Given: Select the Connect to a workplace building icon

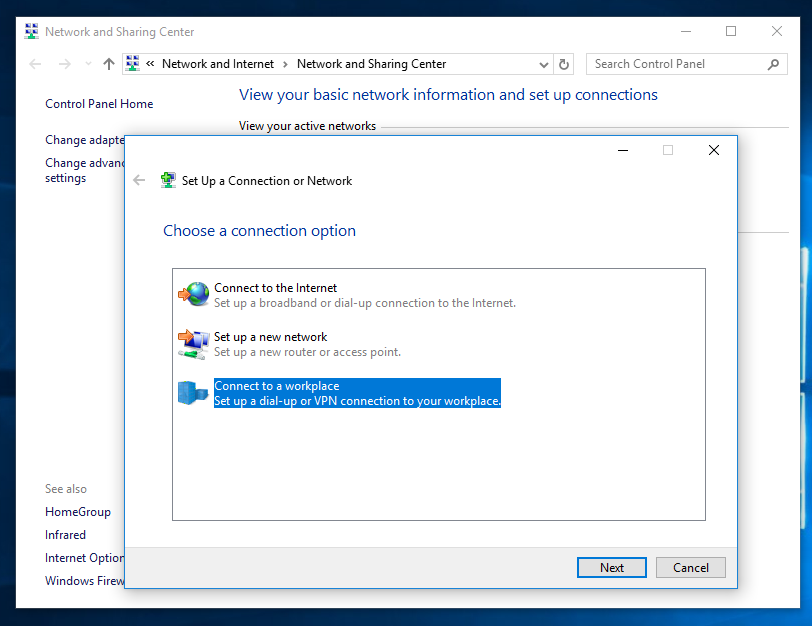Looking at the screenshot, I should click(193, 393).
